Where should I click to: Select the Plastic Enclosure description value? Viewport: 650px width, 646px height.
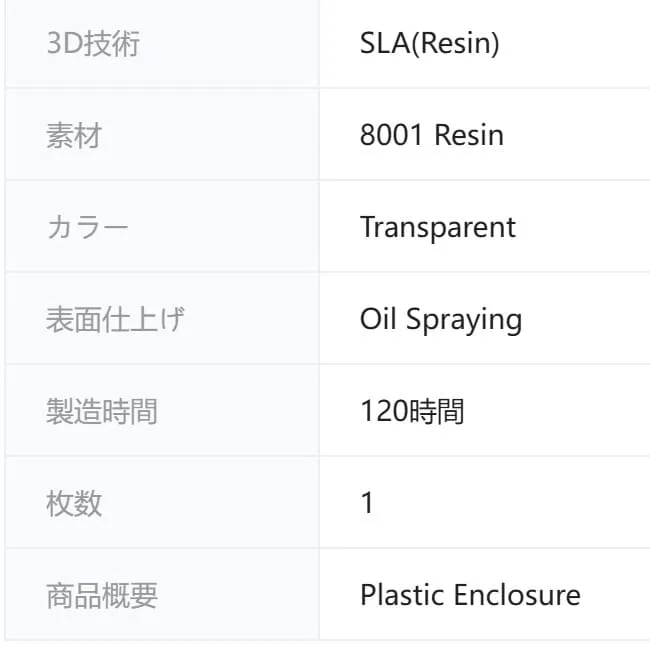[470, 595]
